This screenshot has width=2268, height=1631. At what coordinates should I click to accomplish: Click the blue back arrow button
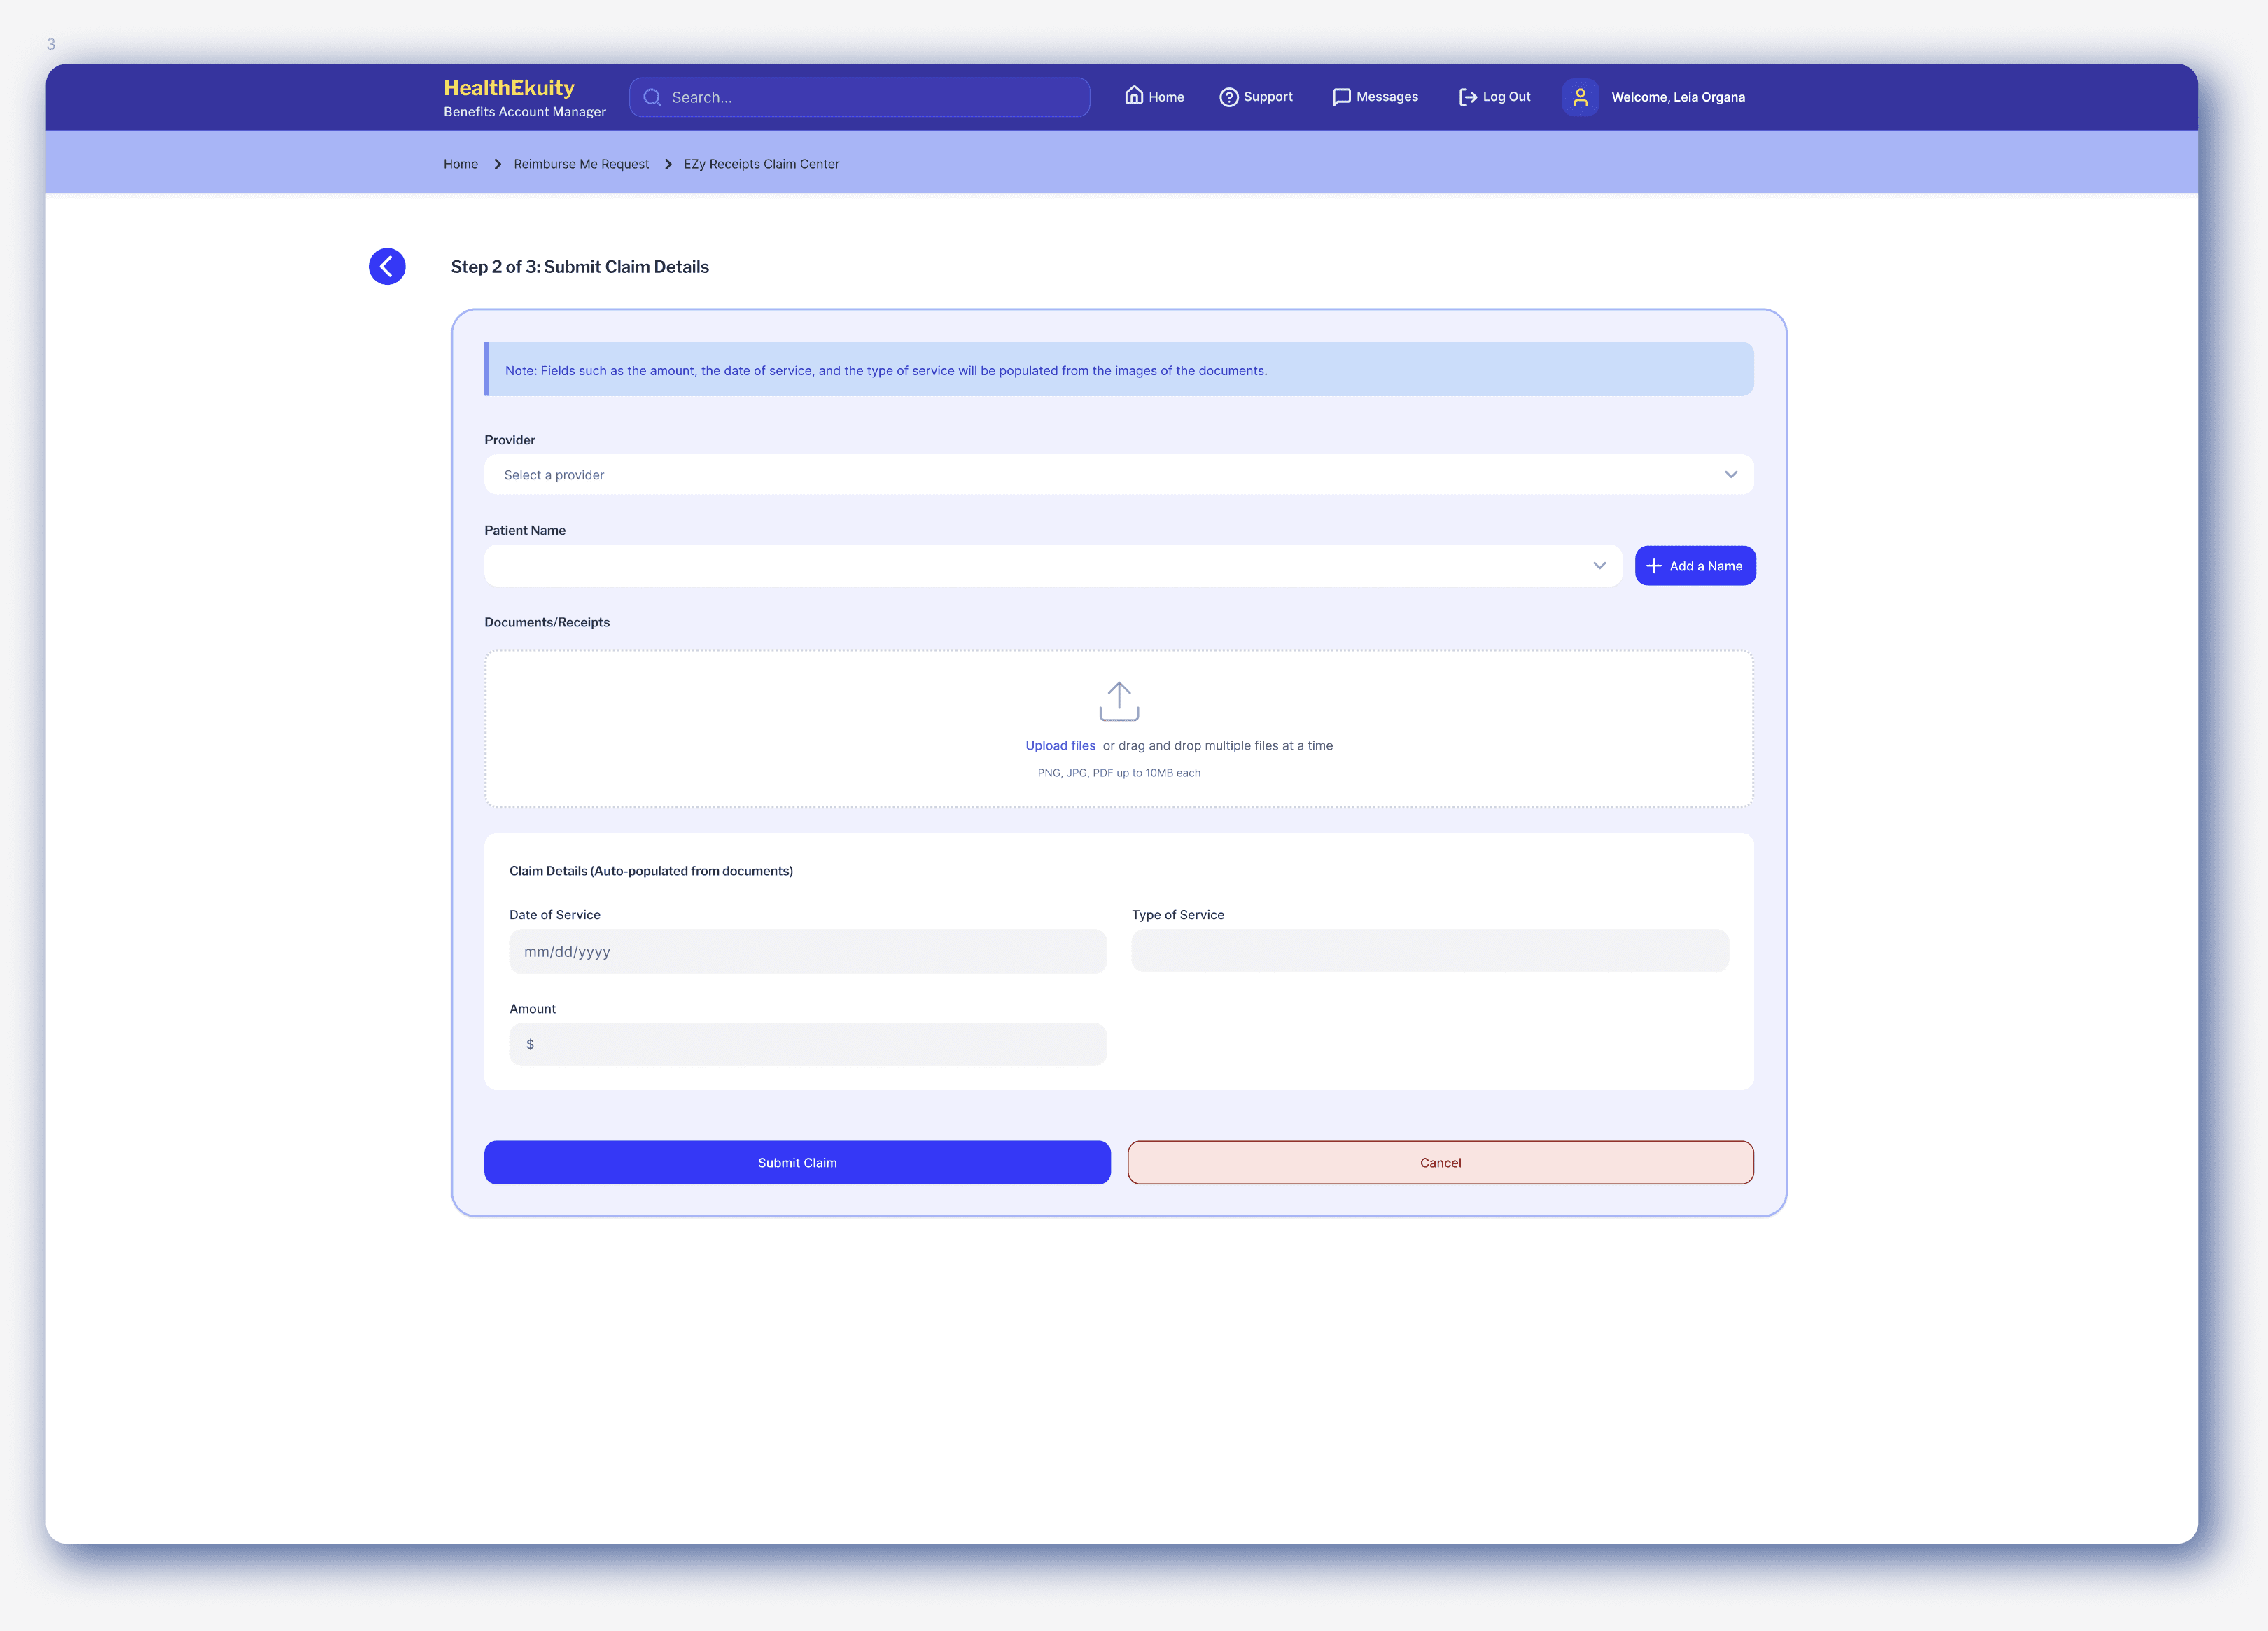click(x=387, y=266)
